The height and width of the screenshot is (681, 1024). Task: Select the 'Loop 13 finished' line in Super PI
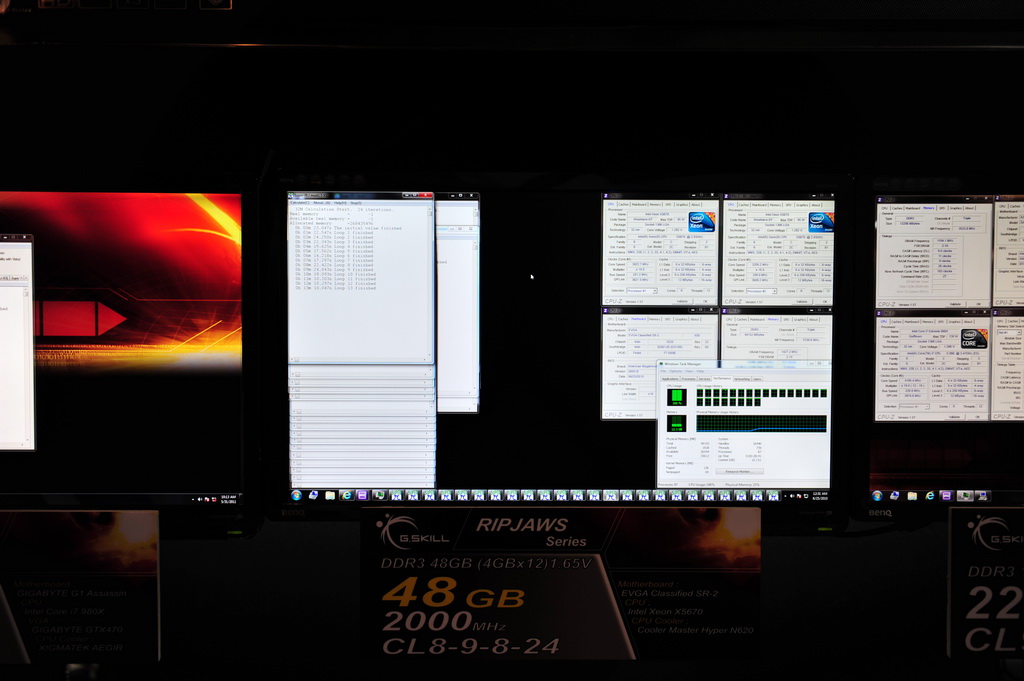coord(336,288)
